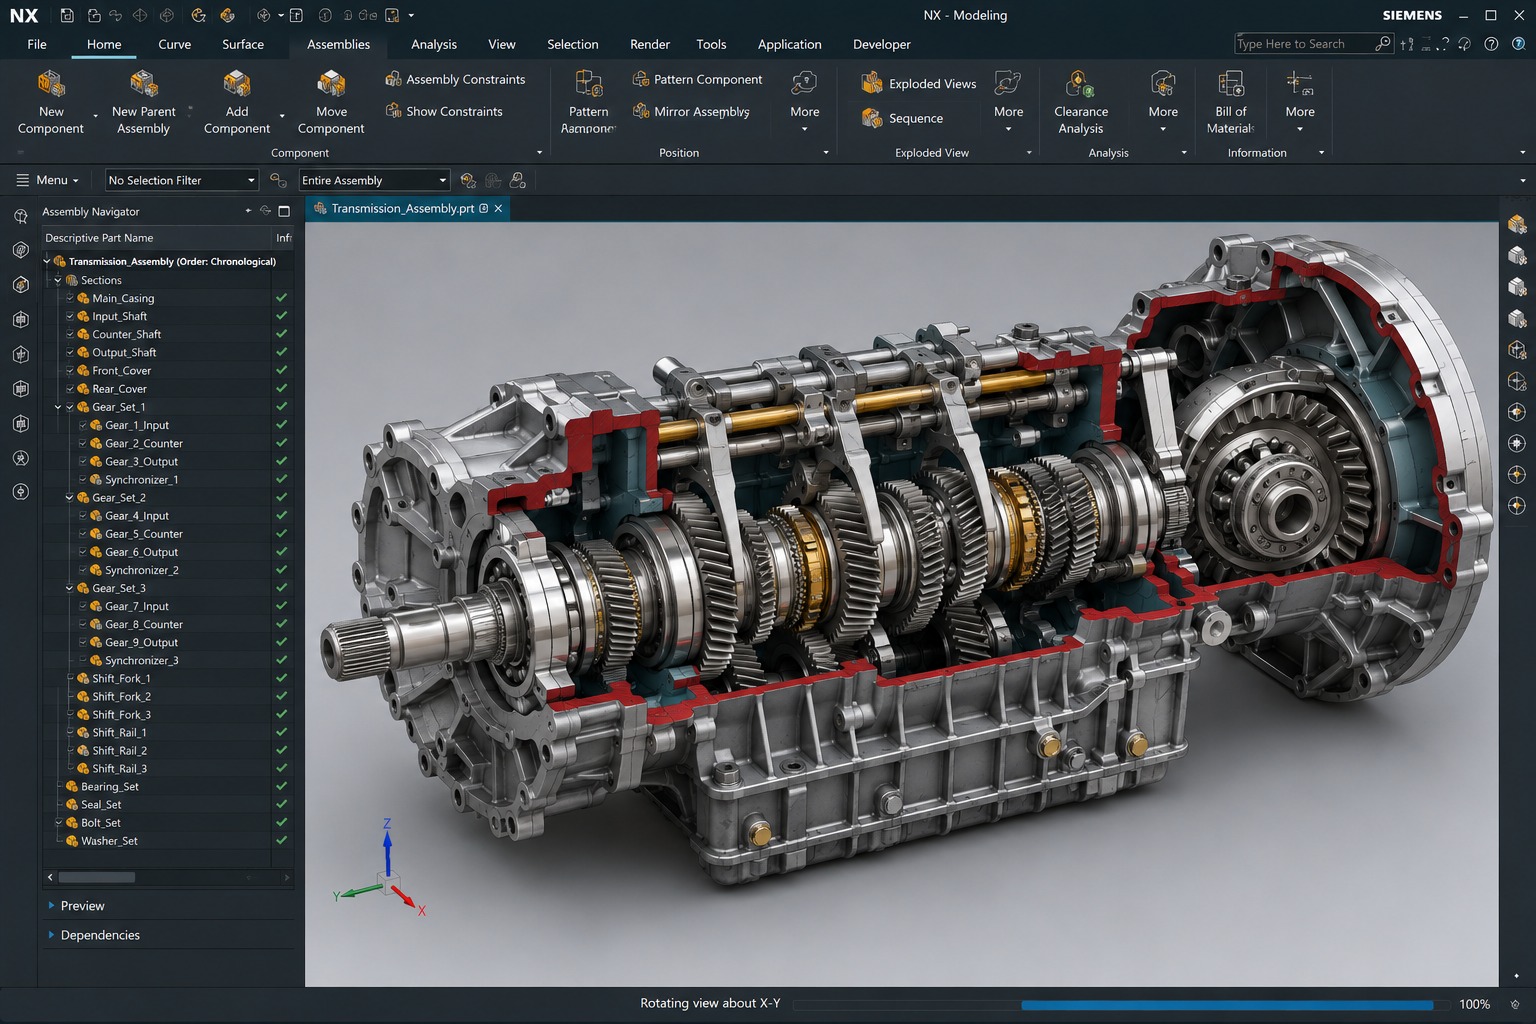Click the New Parent Assembly icon
The height and width of the screenshot is (1024, 1536).
pos(143,83)
